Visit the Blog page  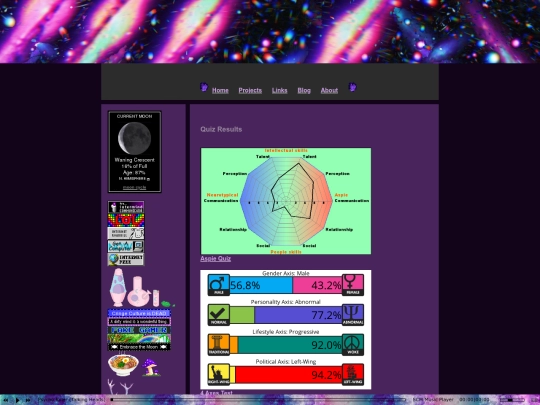[304, 90]
